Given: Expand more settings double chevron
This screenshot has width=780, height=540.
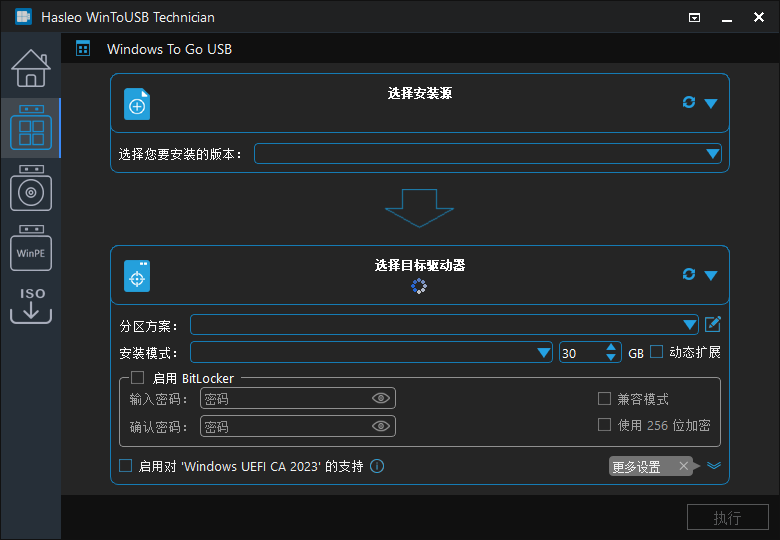Looking at the screenshot, I should (x=714, y=466).
